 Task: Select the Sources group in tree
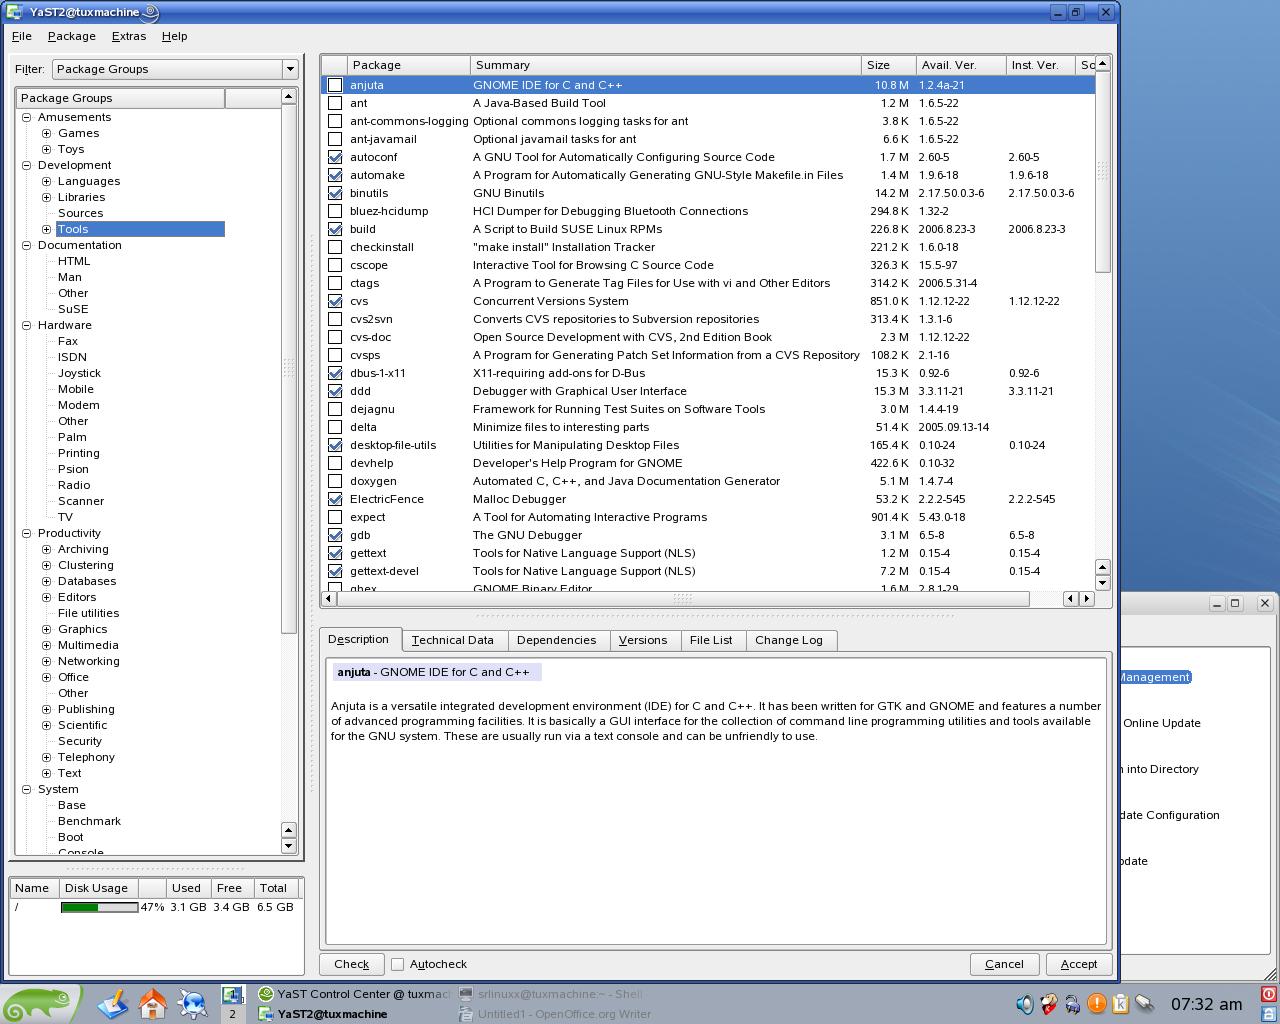tap(80, 213)
